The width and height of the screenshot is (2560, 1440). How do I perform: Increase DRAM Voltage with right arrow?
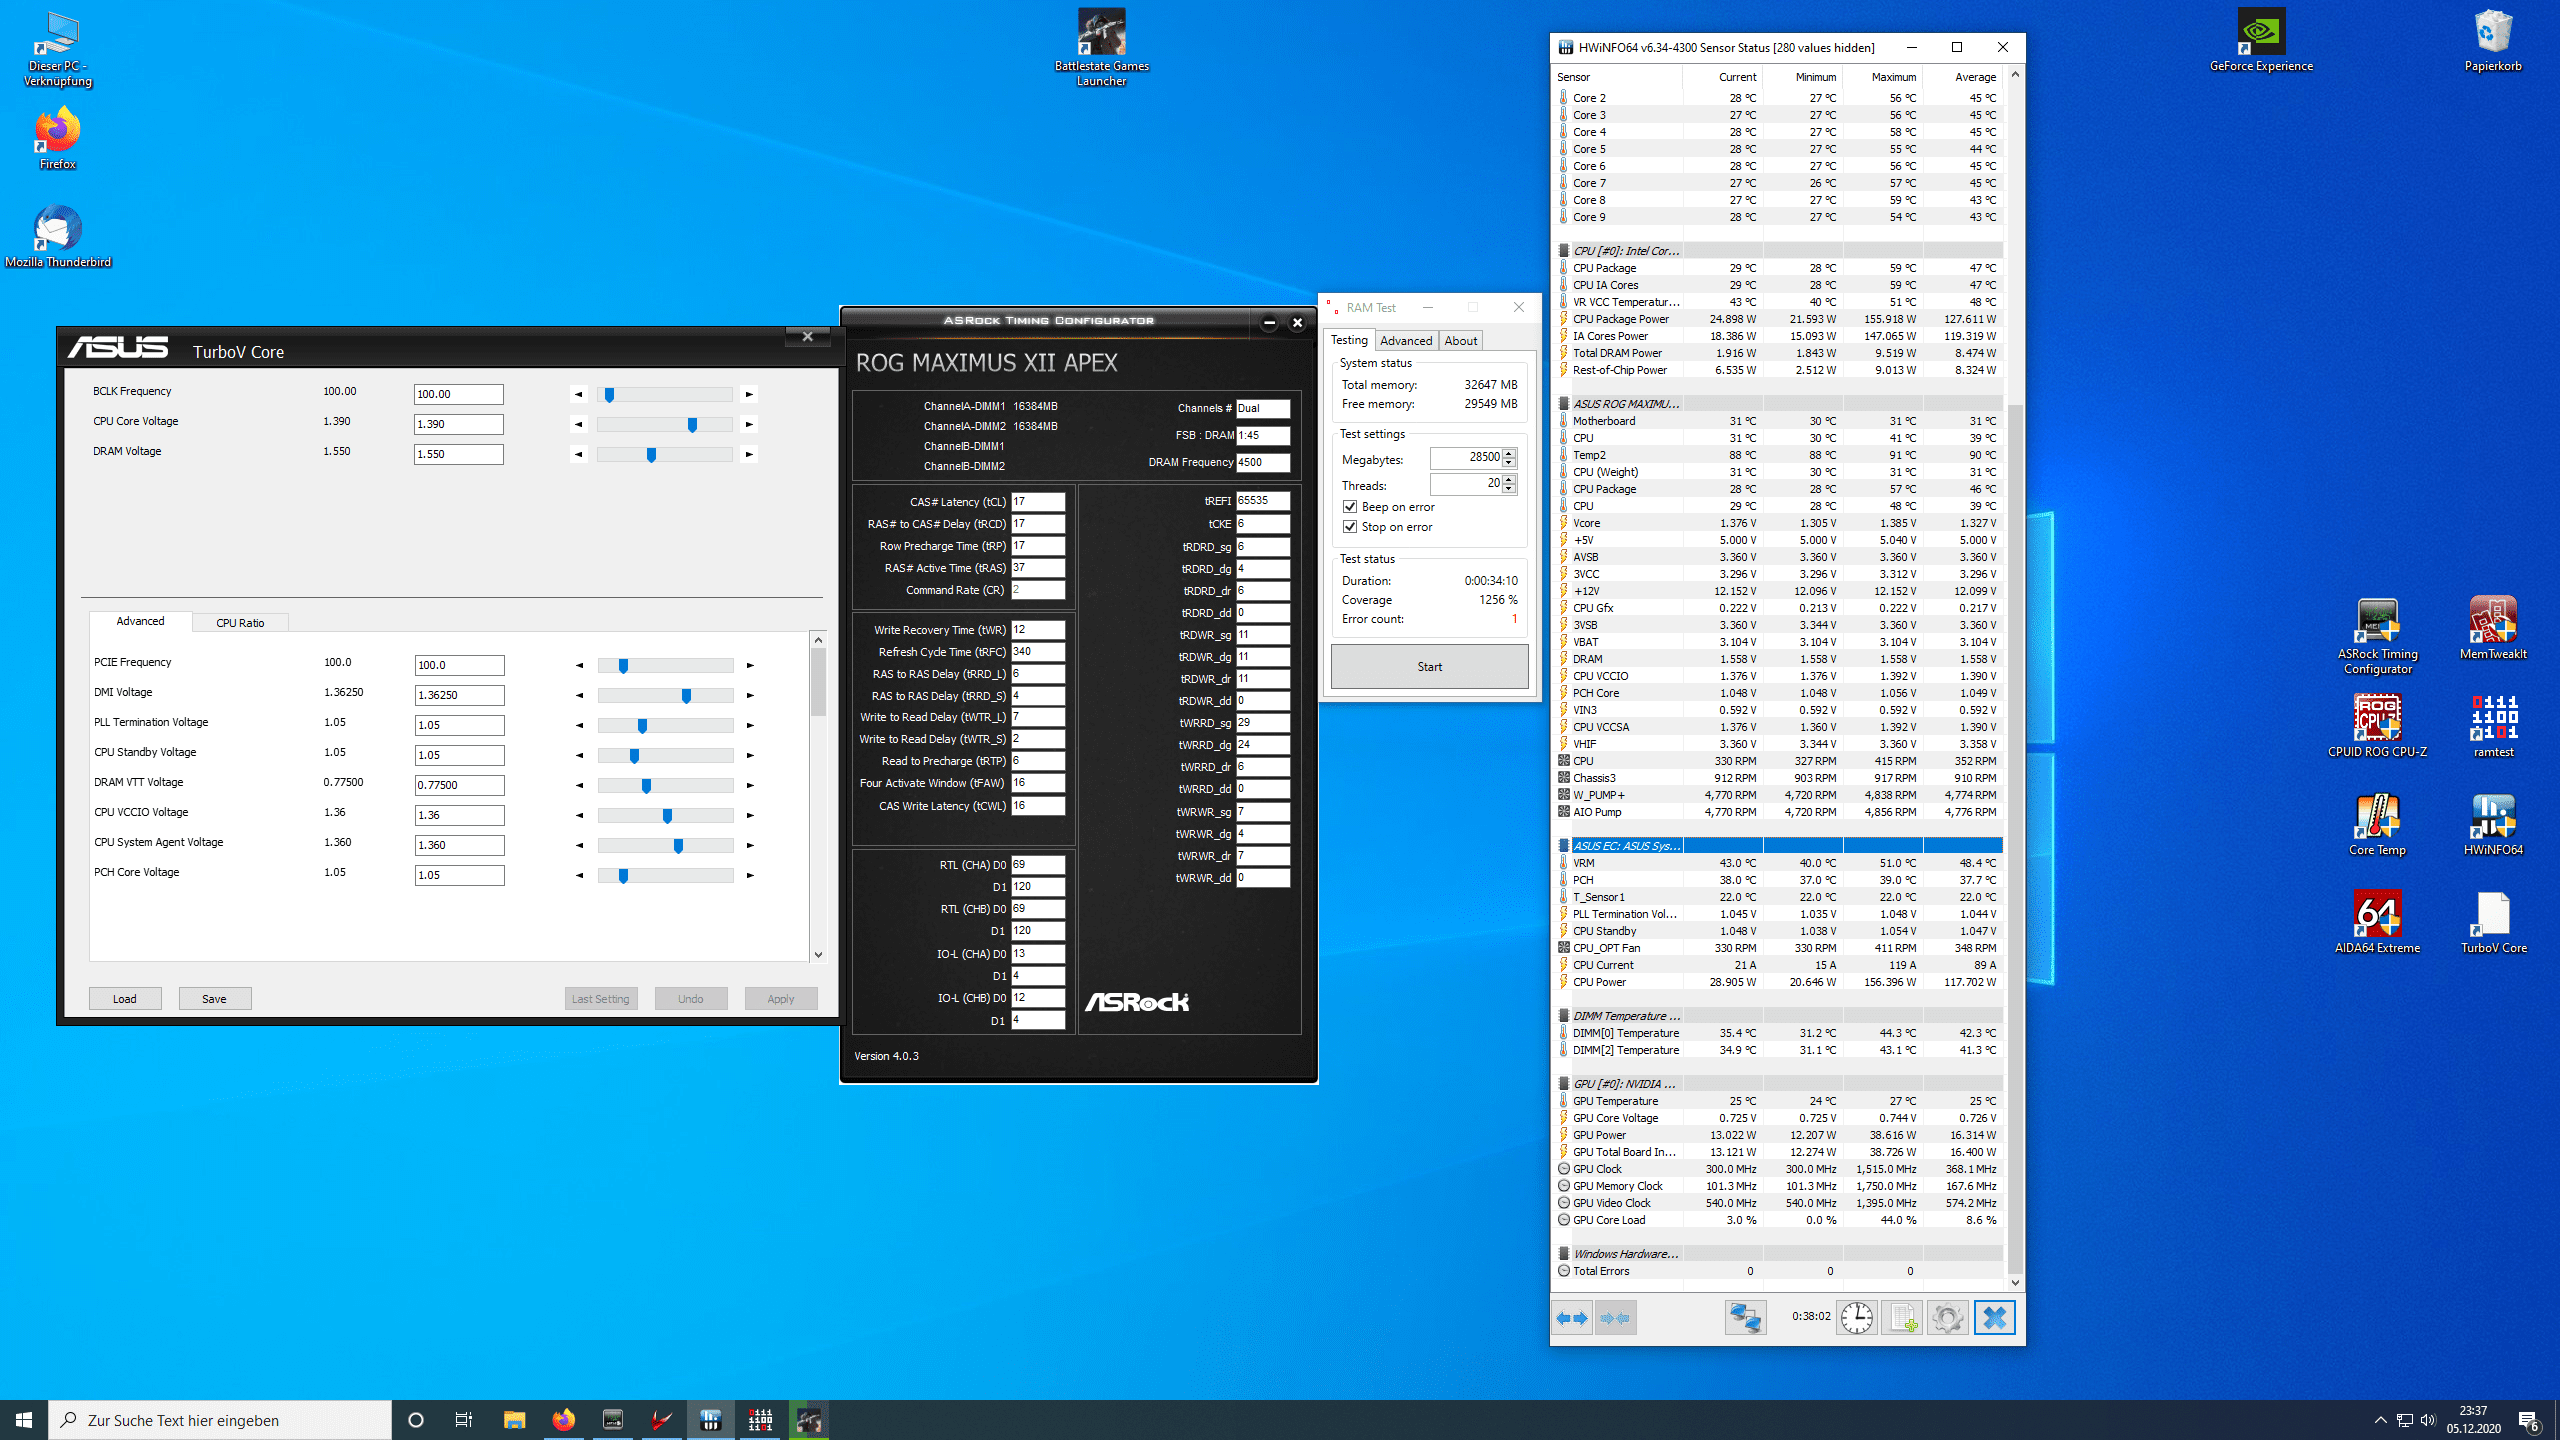point(749,454)
